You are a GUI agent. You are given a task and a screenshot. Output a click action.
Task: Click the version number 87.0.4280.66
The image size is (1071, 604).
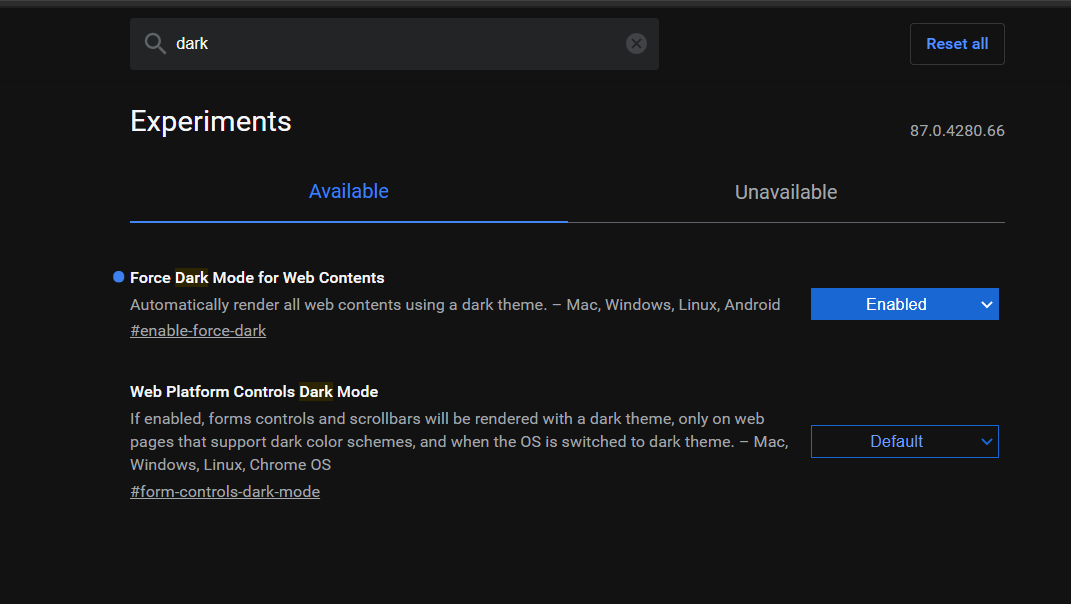point(956,130)
